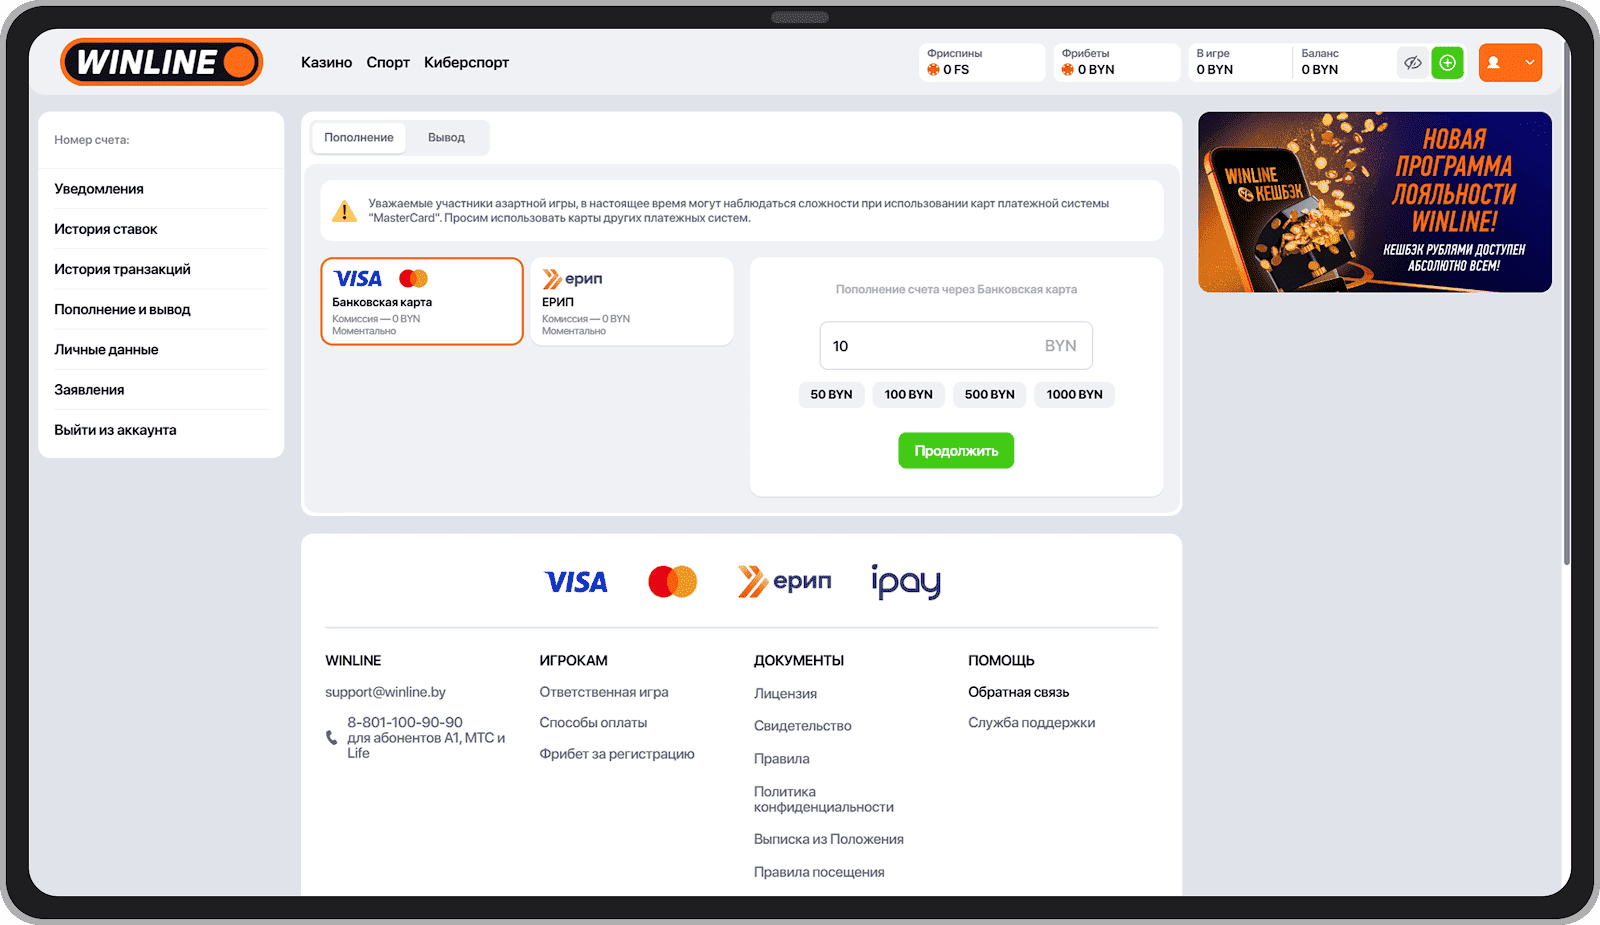Click the Visa logo in the footer

tap(576, 582)
